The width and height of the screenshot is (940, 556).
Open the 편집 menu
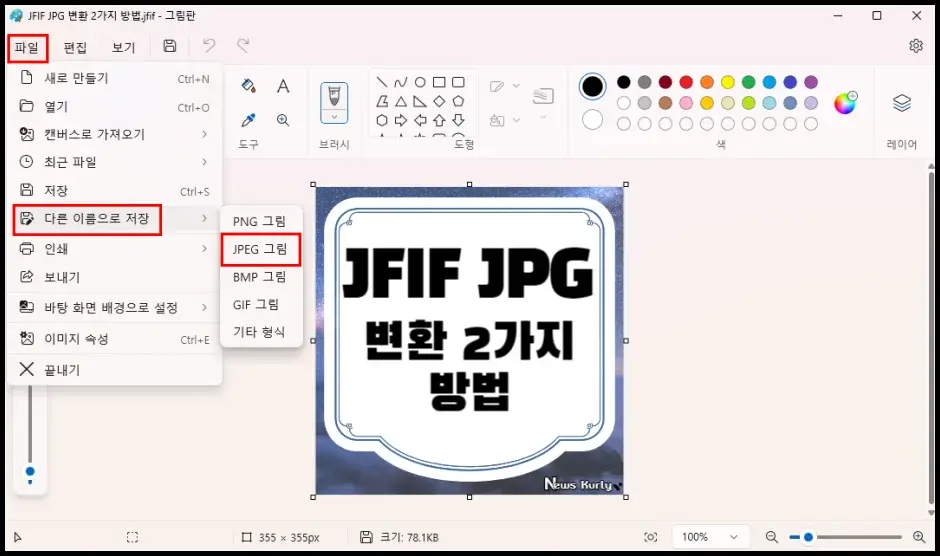(x=76, y=48)
